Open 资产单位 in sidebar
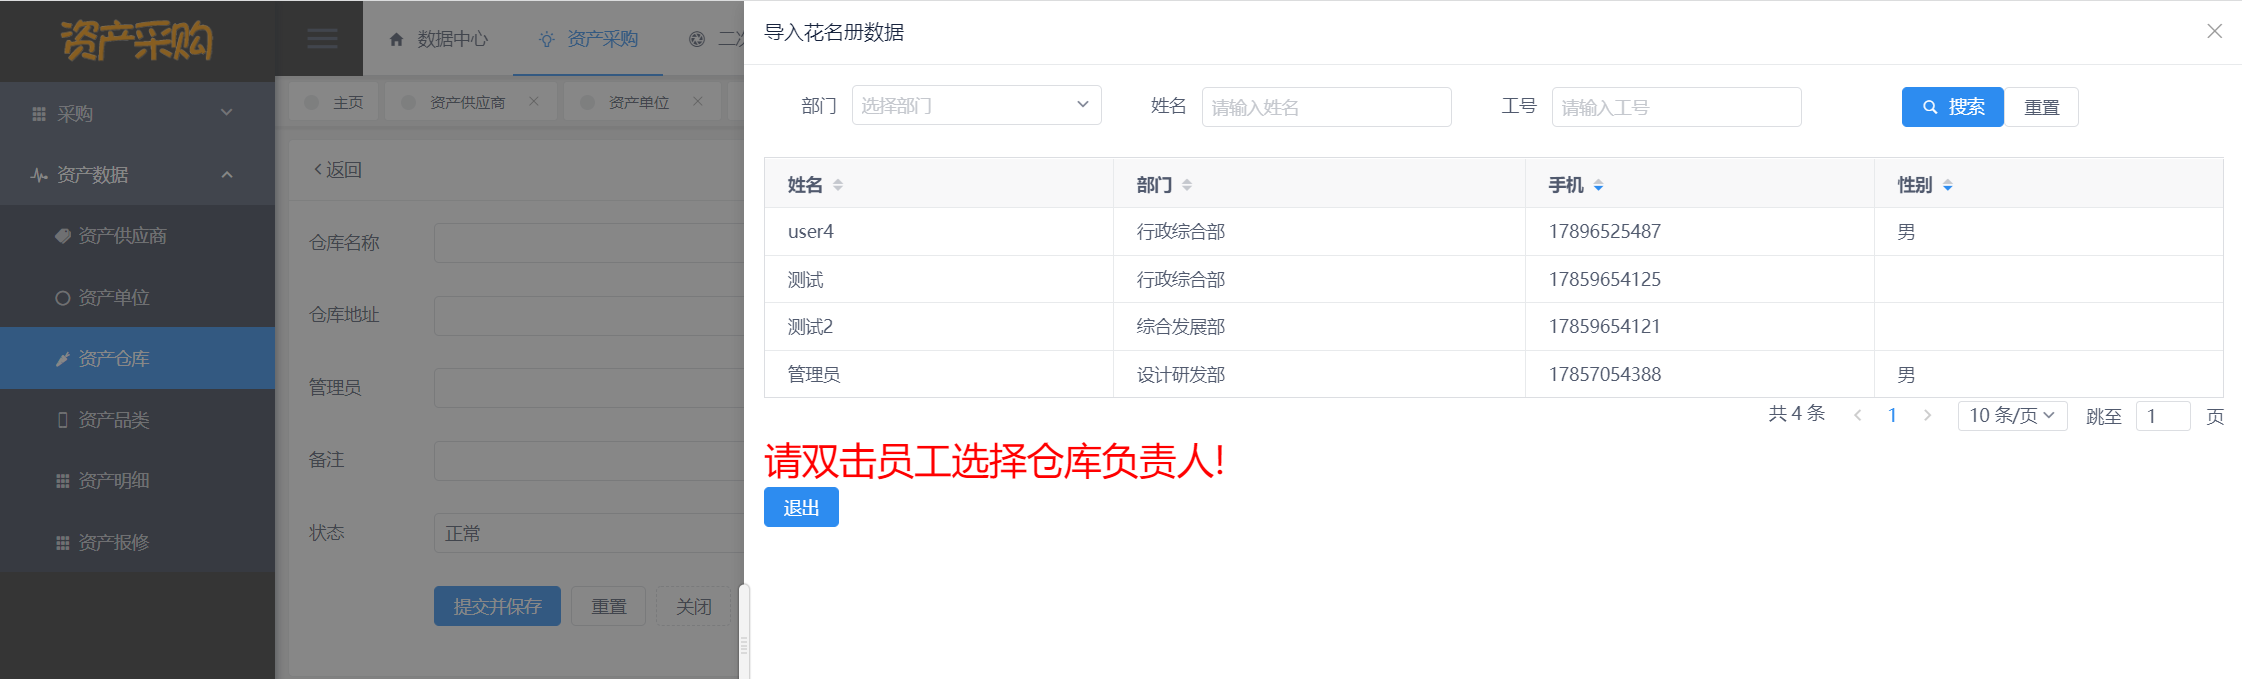 pos(137,298)
